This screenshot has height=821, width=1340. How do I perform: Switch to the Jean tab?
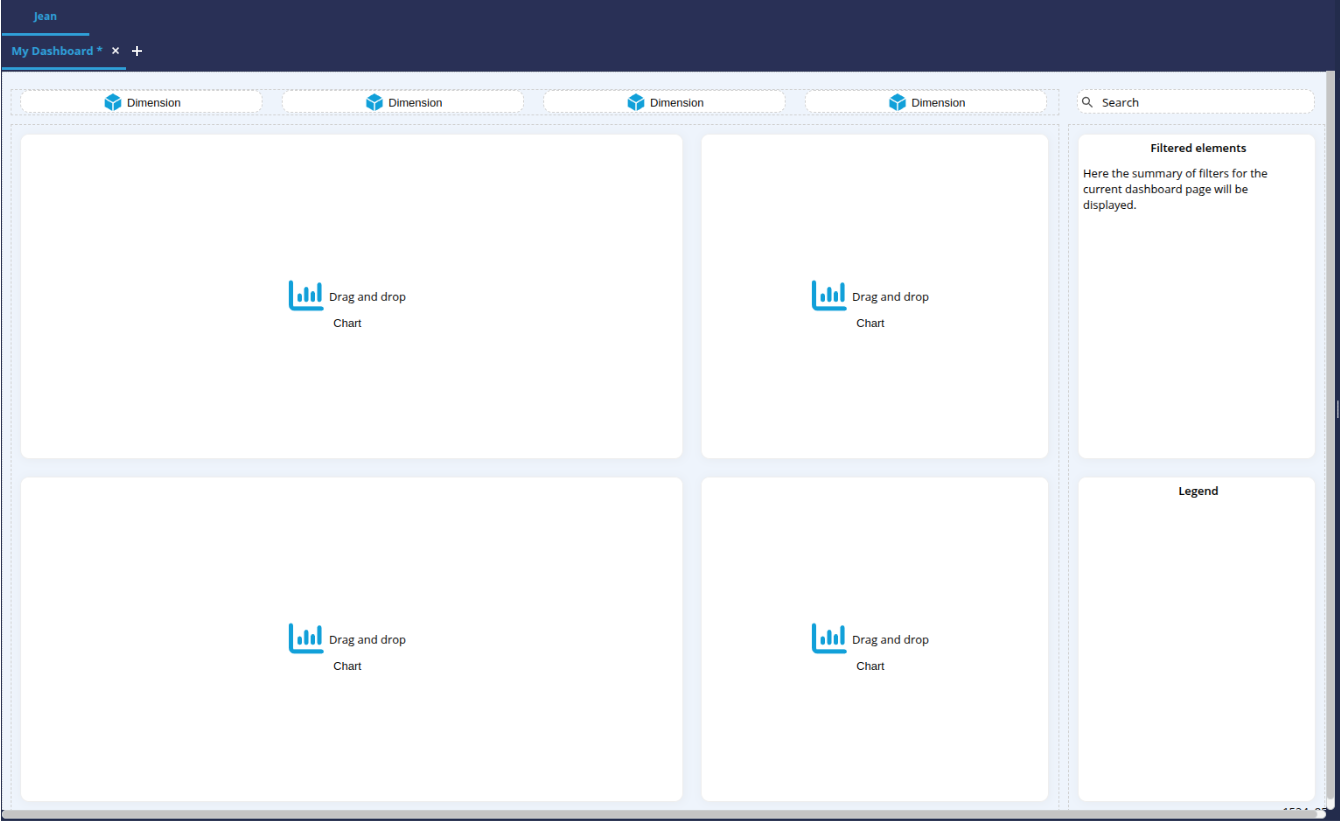45,17
